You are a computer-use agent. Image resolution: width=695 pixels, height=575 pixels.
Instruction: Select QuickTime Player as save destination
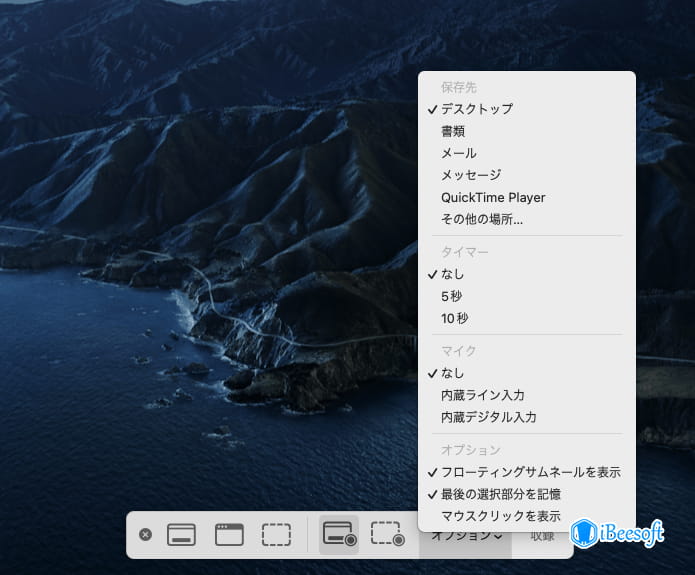493,197
